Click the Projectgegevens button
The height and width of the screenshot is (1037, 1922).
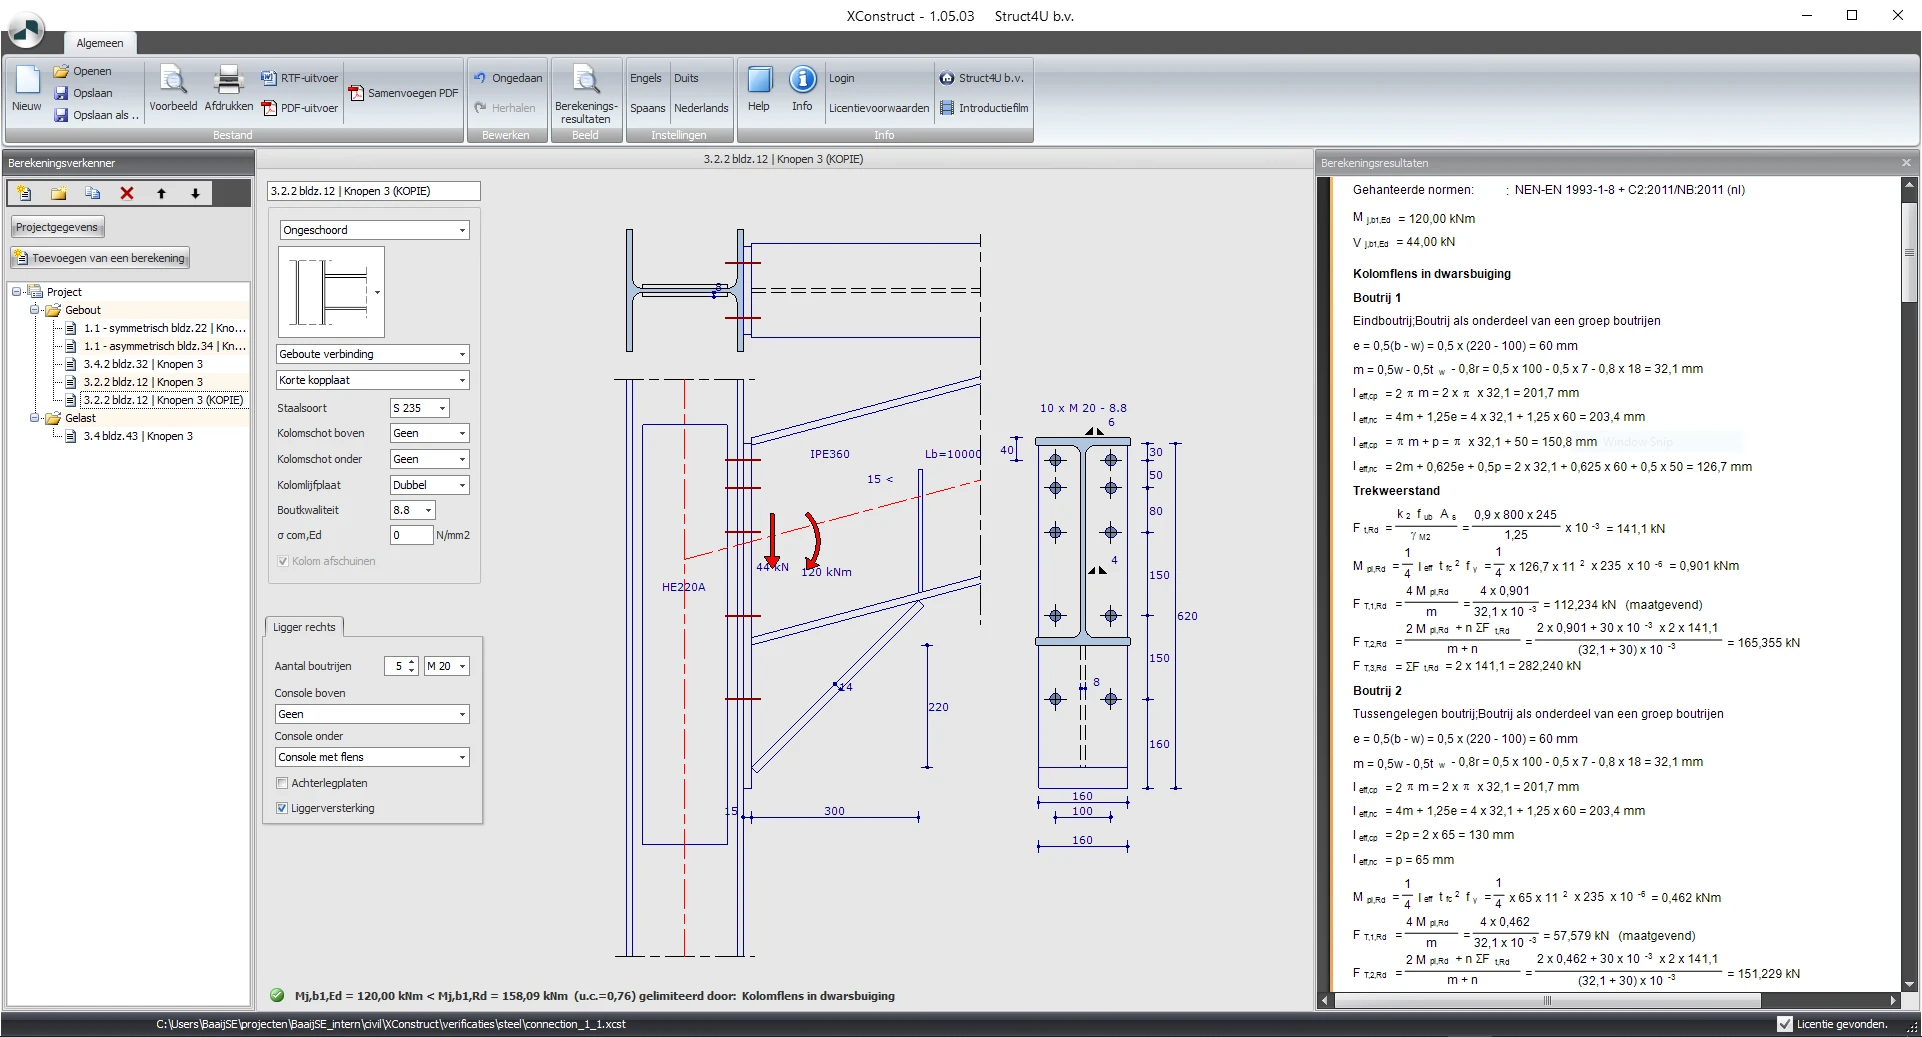point(57,227)
